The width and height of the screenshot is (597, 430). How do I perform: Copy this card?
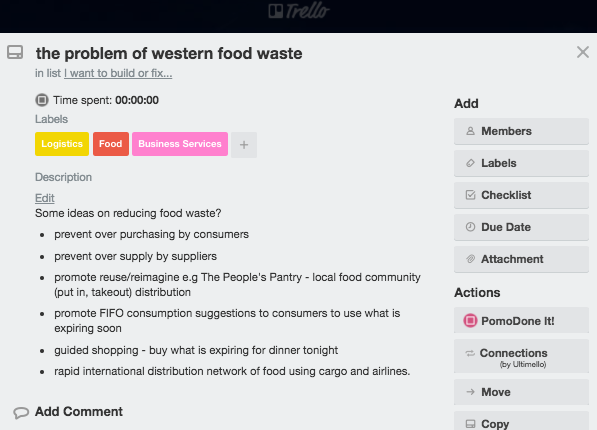[x=521, y=422]
